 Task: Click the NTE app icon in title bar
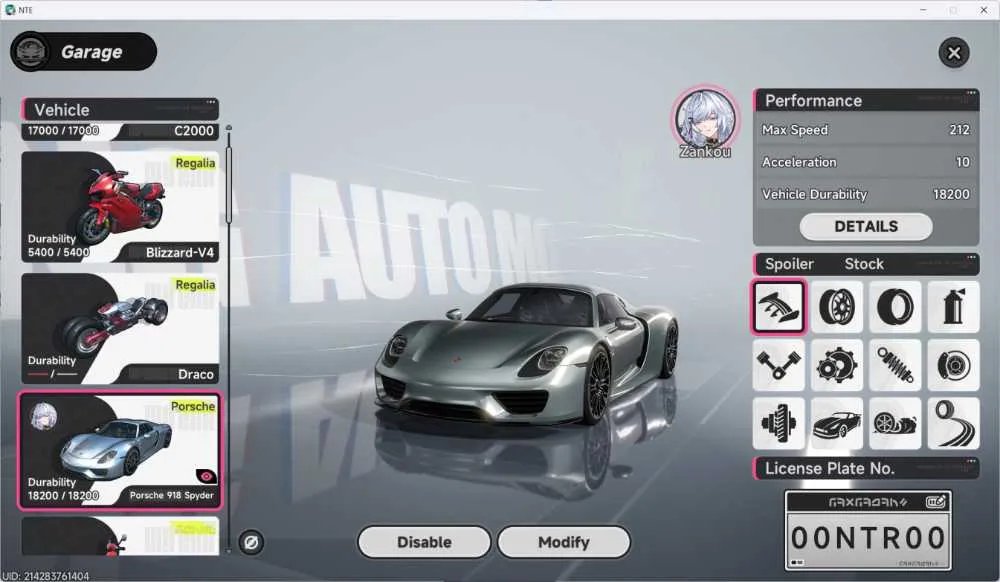click(10, 10)
